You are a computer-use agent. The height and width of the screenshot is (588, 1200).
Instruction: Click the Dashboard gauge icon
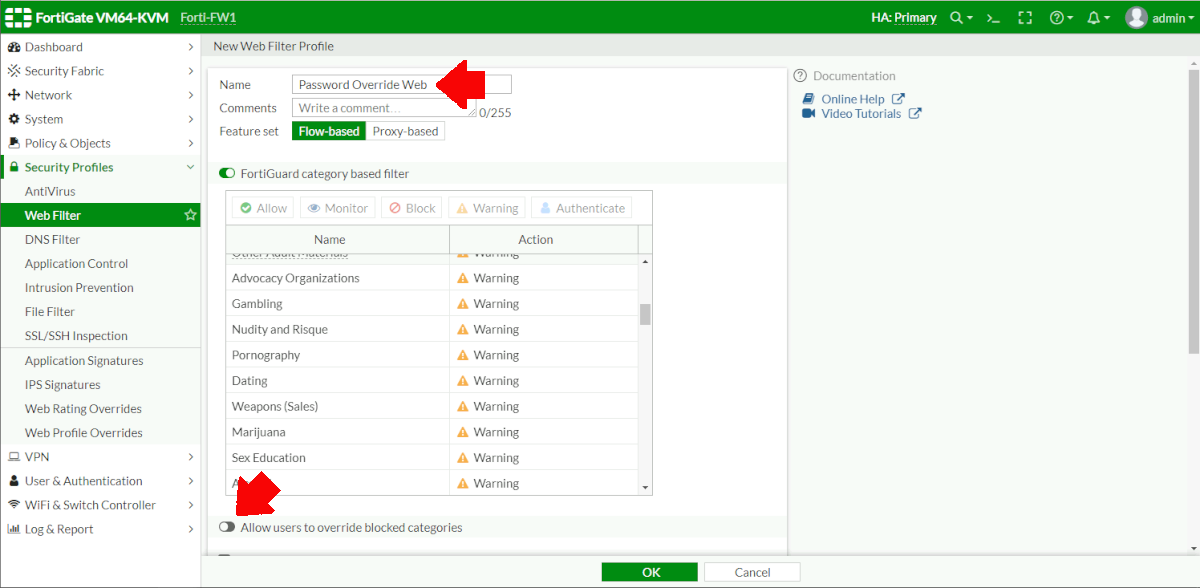point(13,46)
